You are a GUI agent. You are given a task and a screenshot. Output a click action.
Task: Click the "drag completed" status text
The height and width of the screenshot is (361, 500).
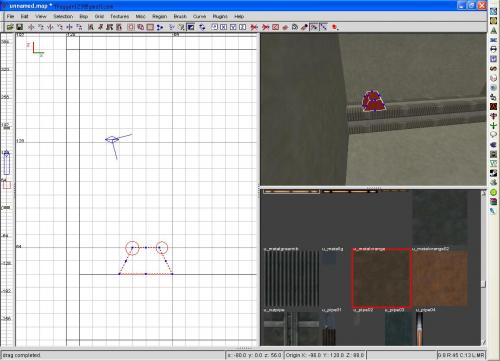click(21, 355)
